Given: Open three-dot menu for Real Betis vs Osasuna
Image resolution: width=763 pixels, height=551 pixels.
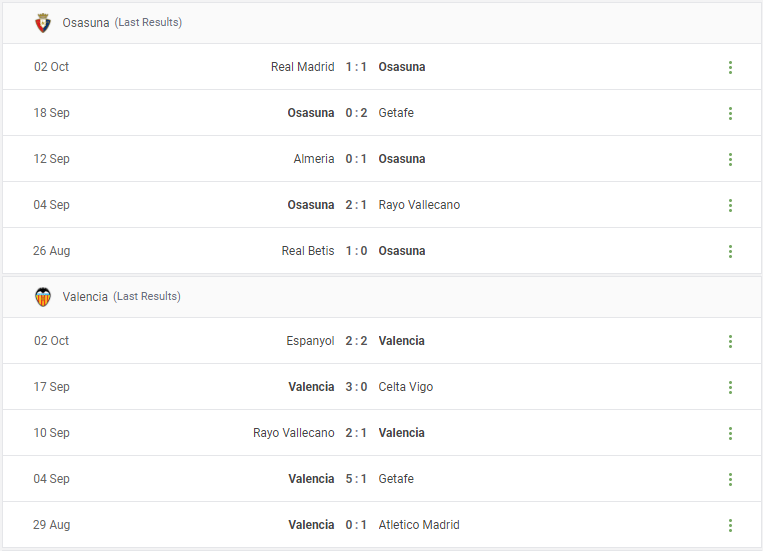Looking at the screenshot, I should 730,251.
